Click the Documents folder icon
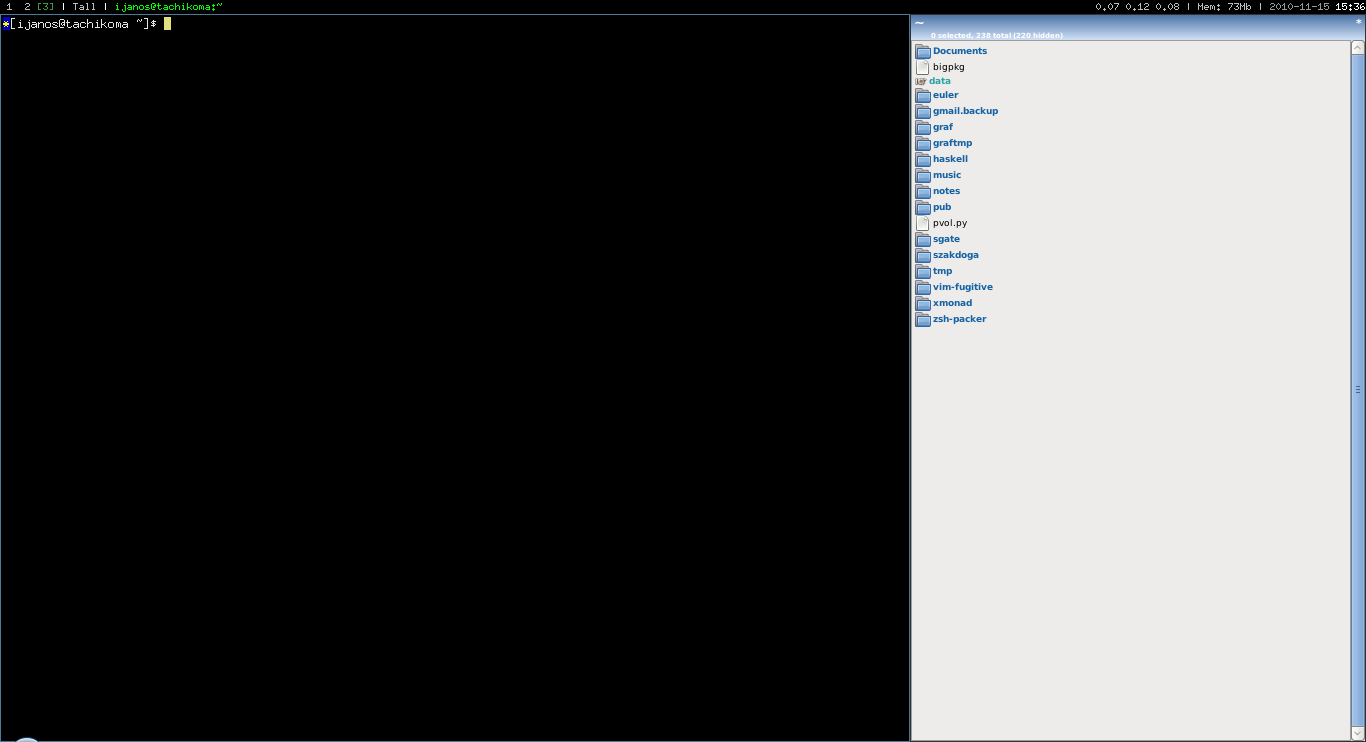Screen dimensions: 1366x742 pyautogui.click(x=923, y=51)
